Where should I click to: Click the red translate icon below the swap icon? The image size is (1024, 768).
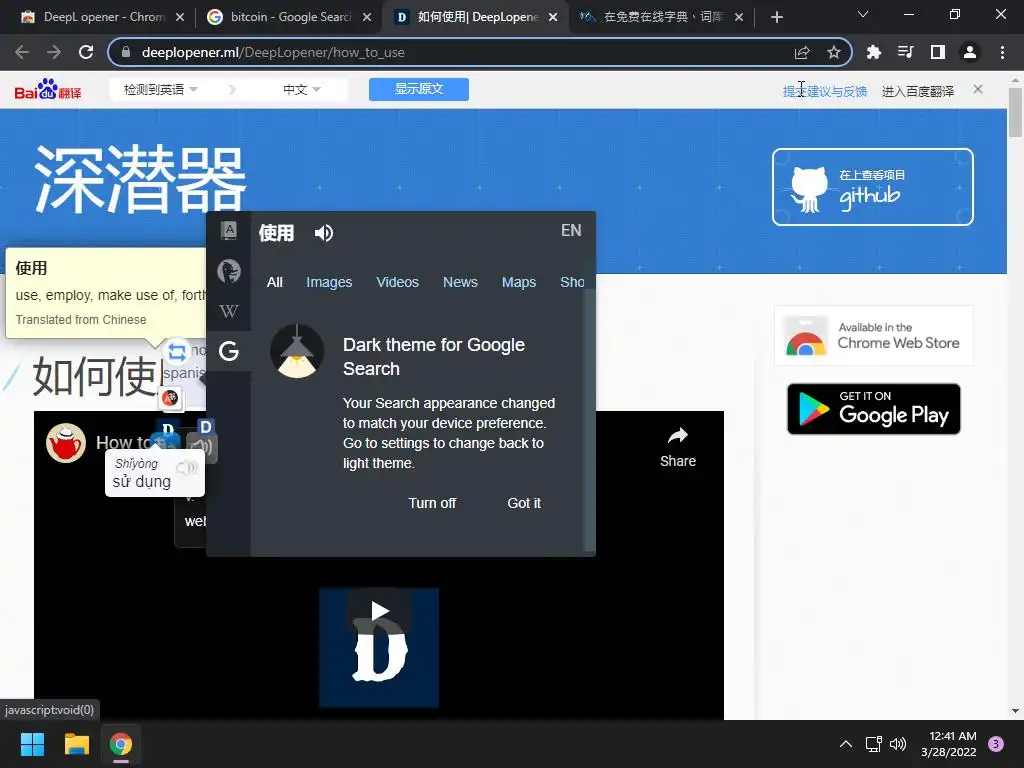coord(170,398)
